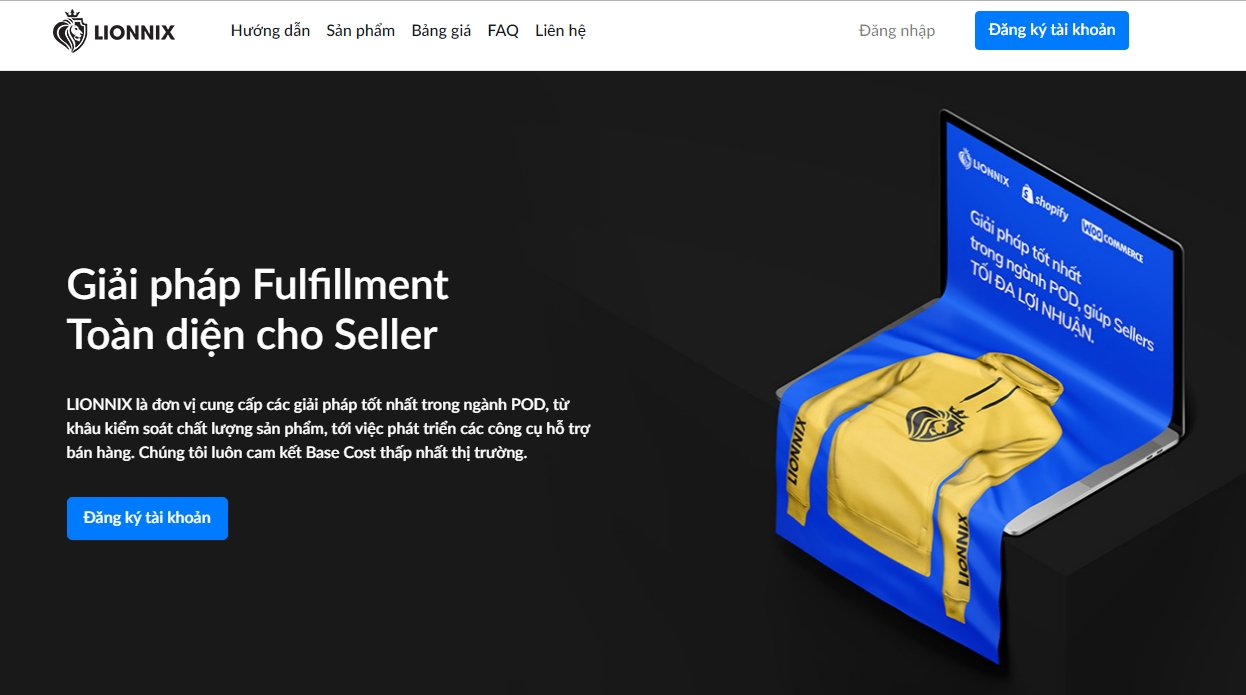The image size is (1246, 695).
Task: Click the header Đăng ký tài khoản button
Action: [x=1052, y=30]
